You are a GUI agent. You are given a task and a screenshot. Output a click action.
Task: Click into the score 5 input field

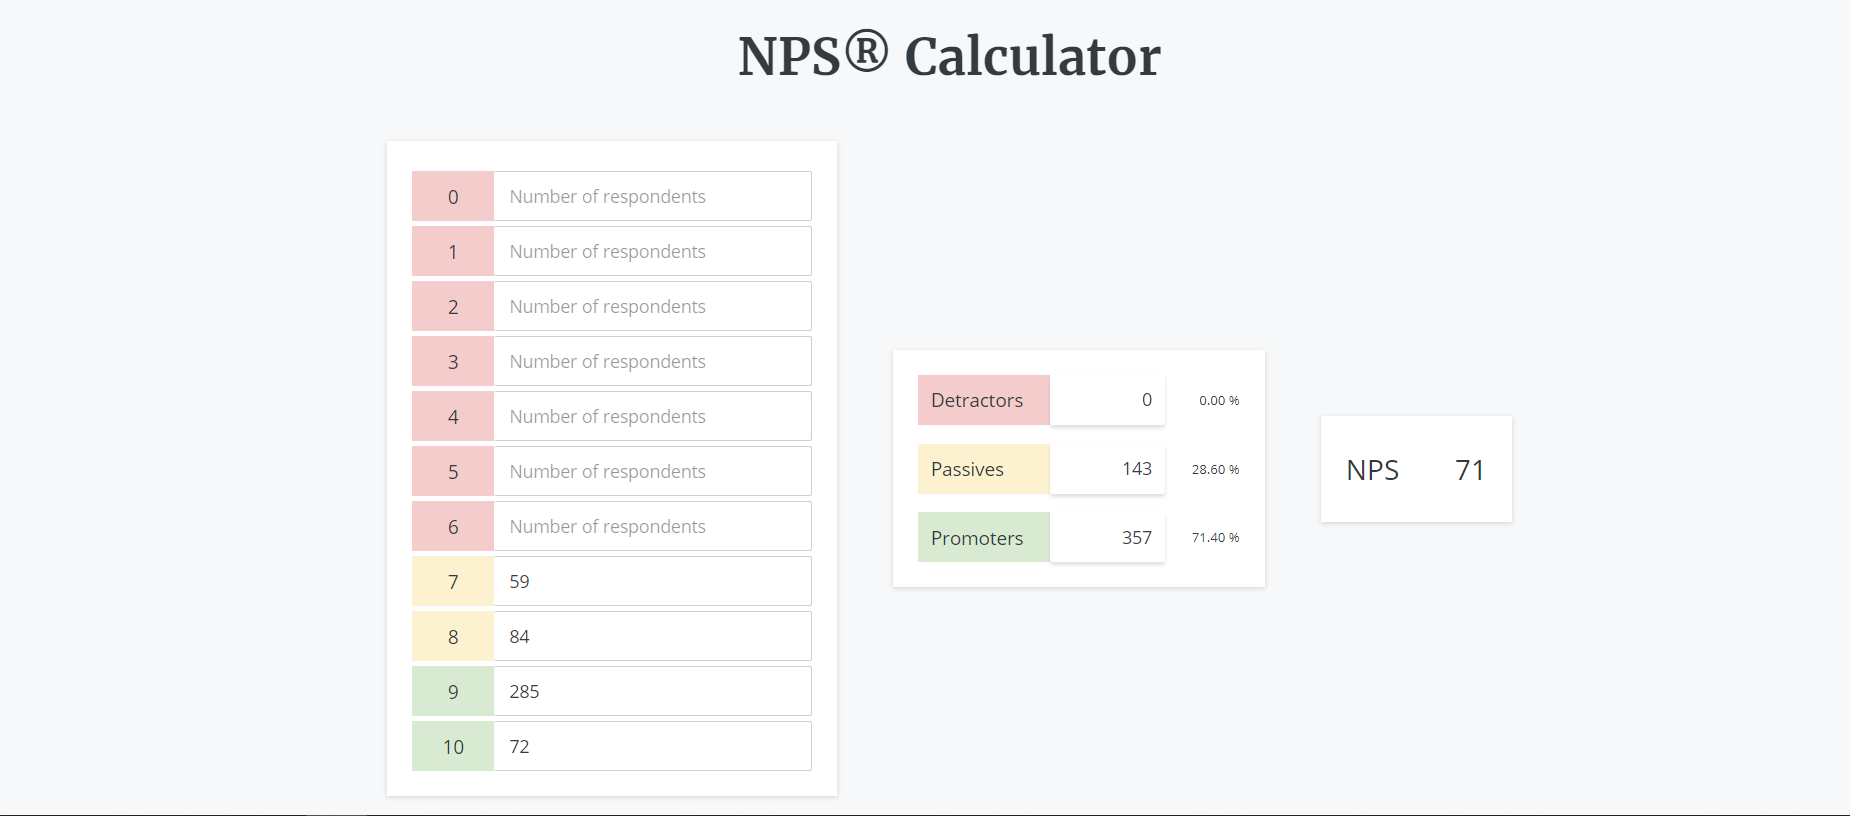[652, 471]
